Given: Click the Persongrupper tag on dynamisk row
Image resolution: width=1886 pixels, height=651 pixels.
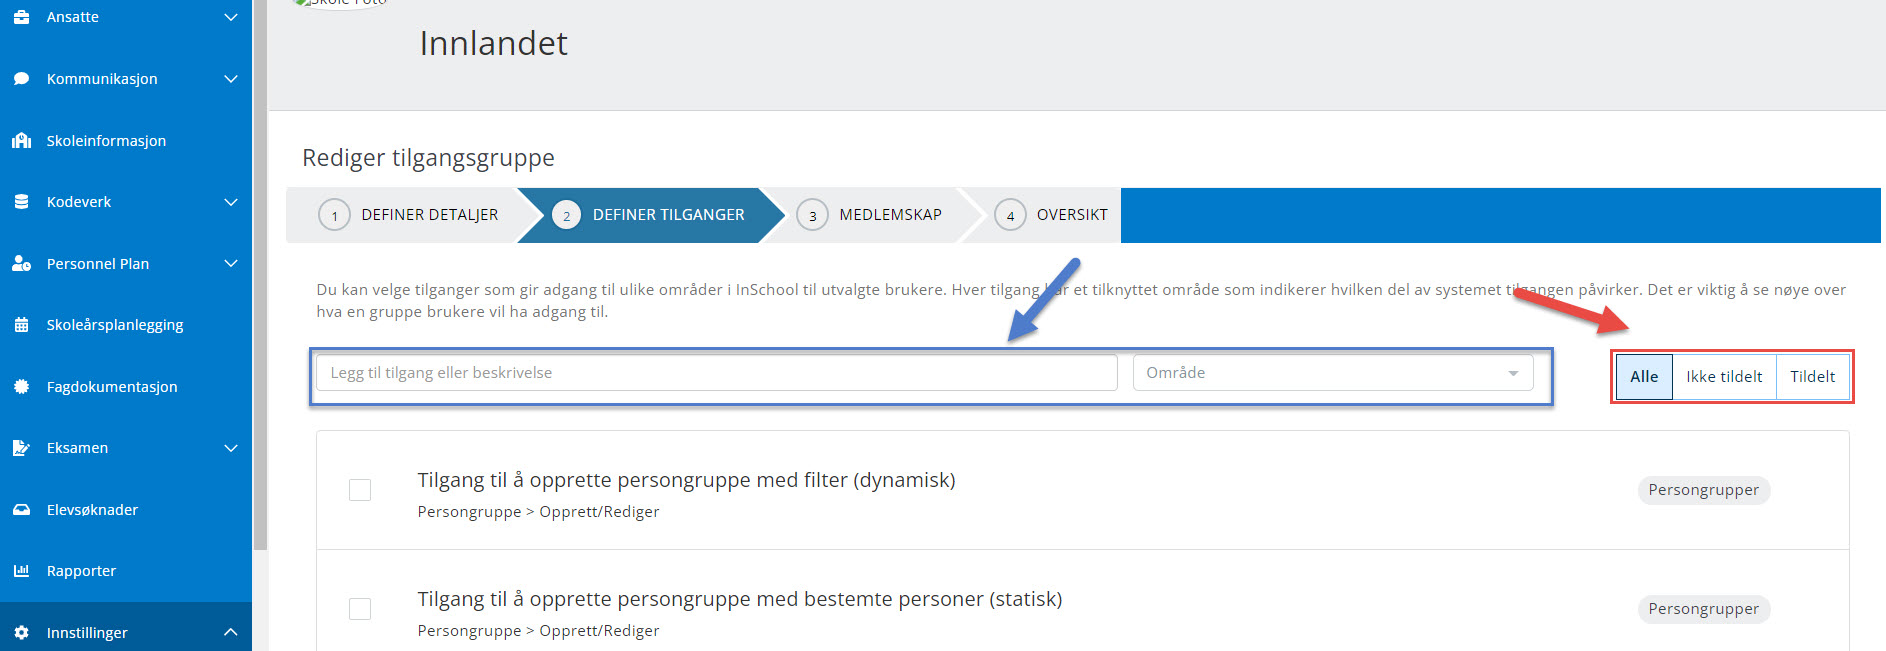Looking at the screenshot, I should point(1703,490).
